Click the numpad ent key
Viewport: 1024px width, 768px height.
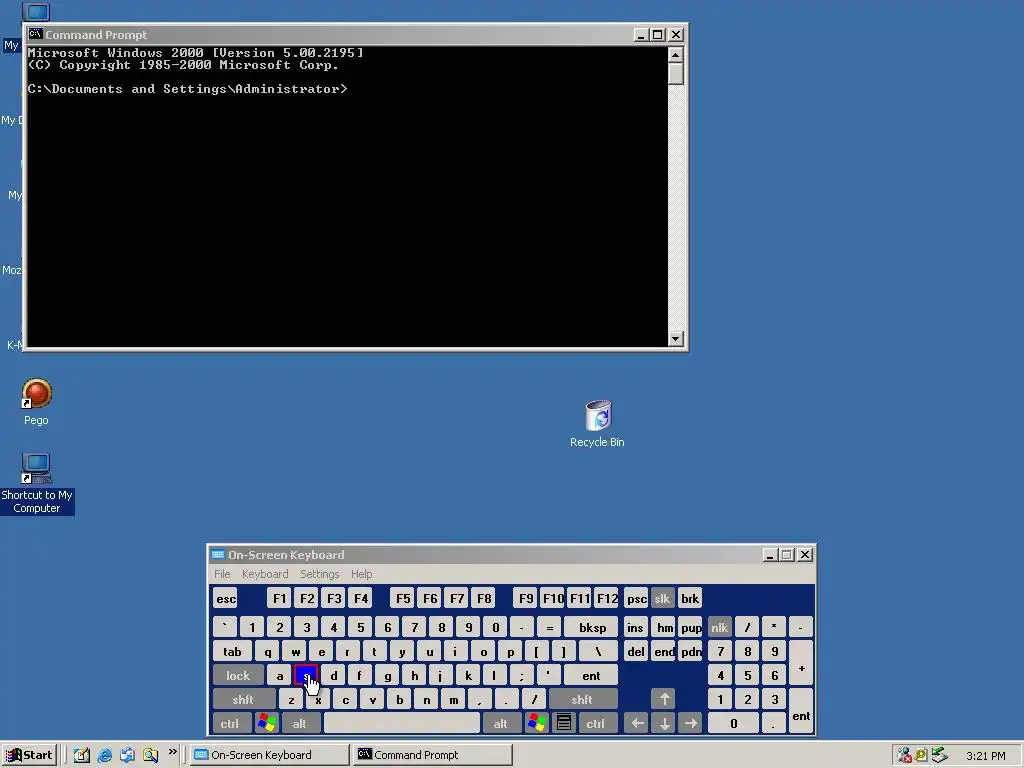point(801,711)
